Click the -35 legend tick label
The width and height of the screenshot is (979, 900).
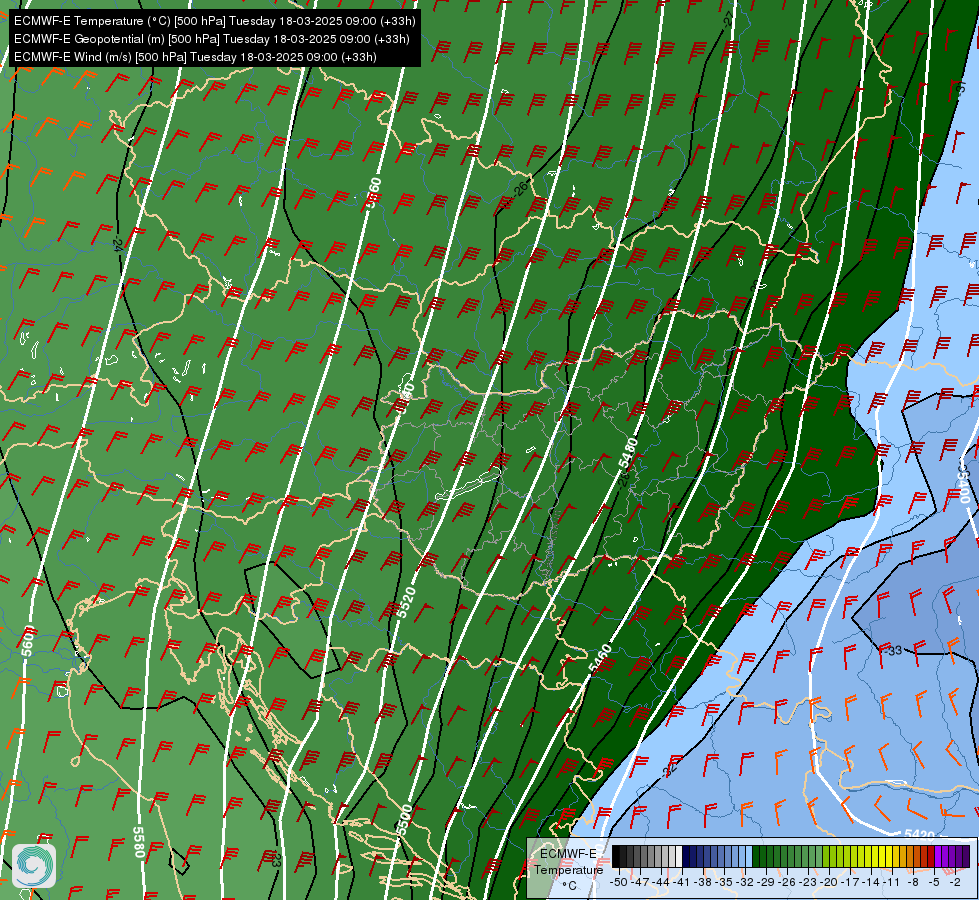pyautogui.click(x=724, y=882)
